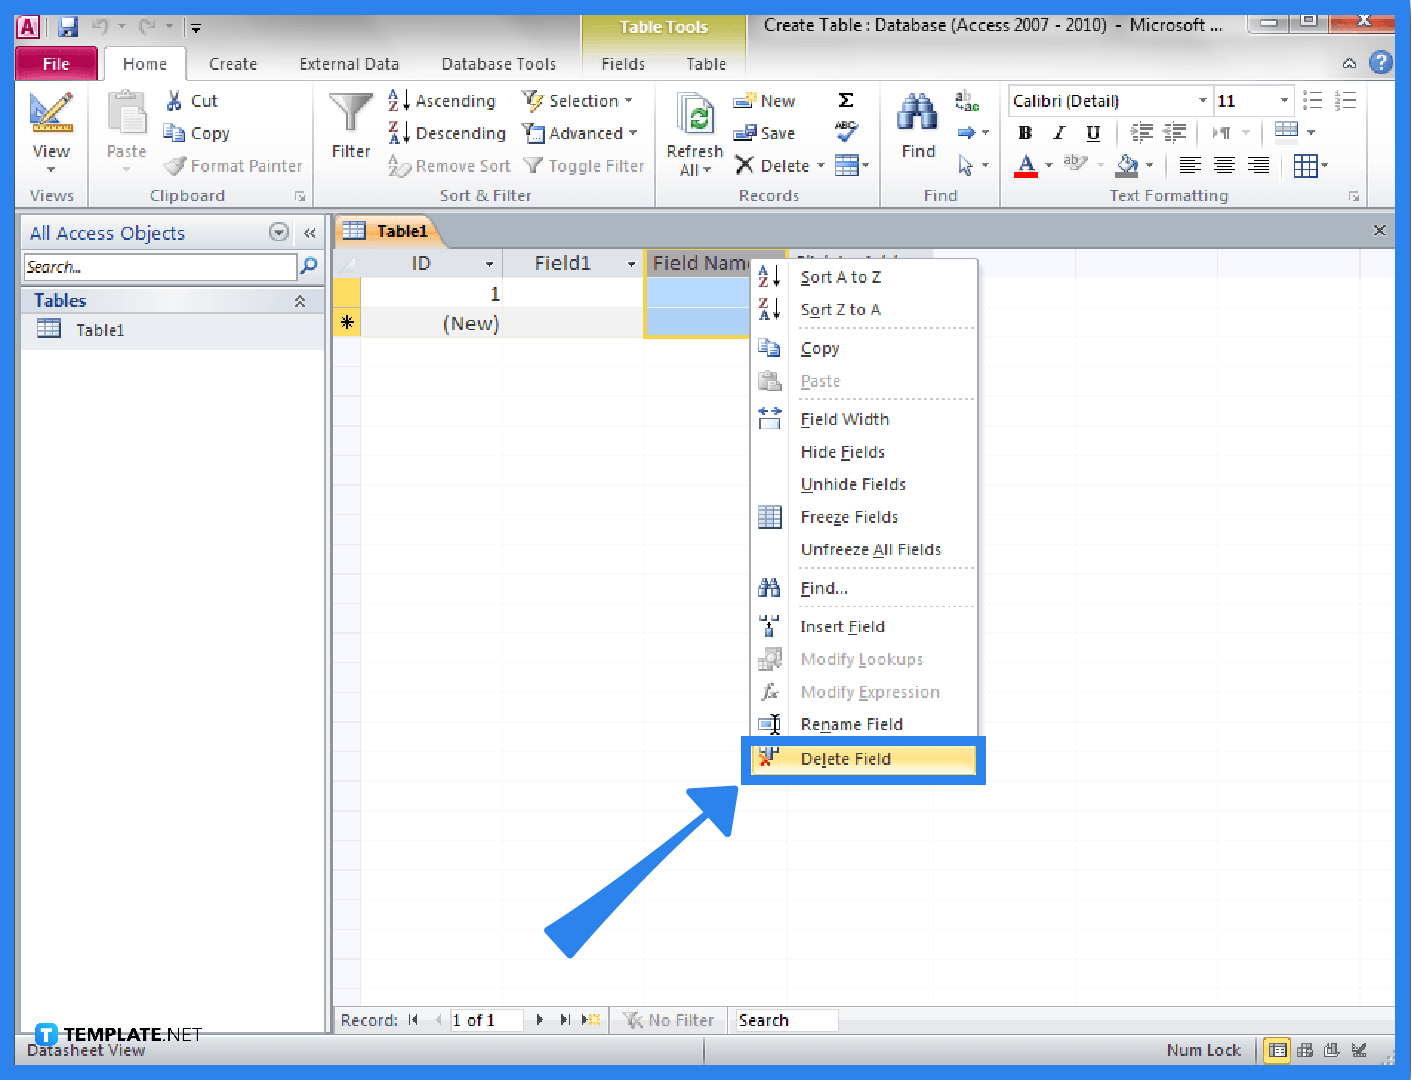Create a New record
The height and width of the screenshot is (1080, 1412).
(x=764, y=100)
